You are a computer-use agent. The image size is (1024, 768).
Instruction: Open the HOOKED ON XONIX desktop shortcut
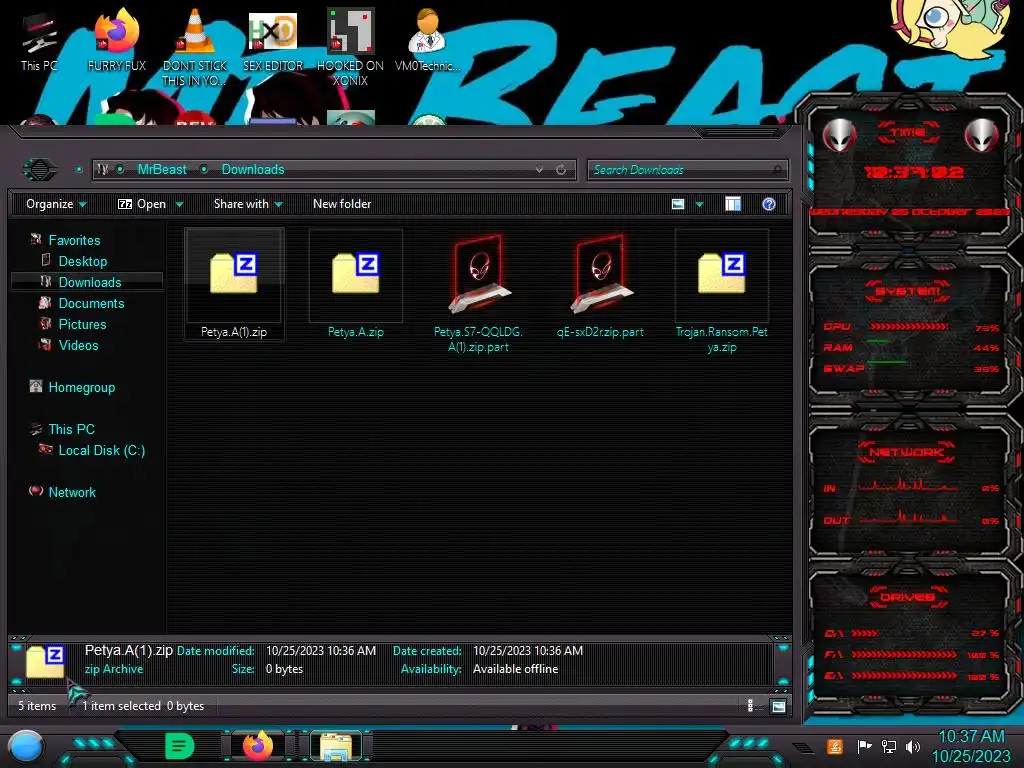(351, 47)
